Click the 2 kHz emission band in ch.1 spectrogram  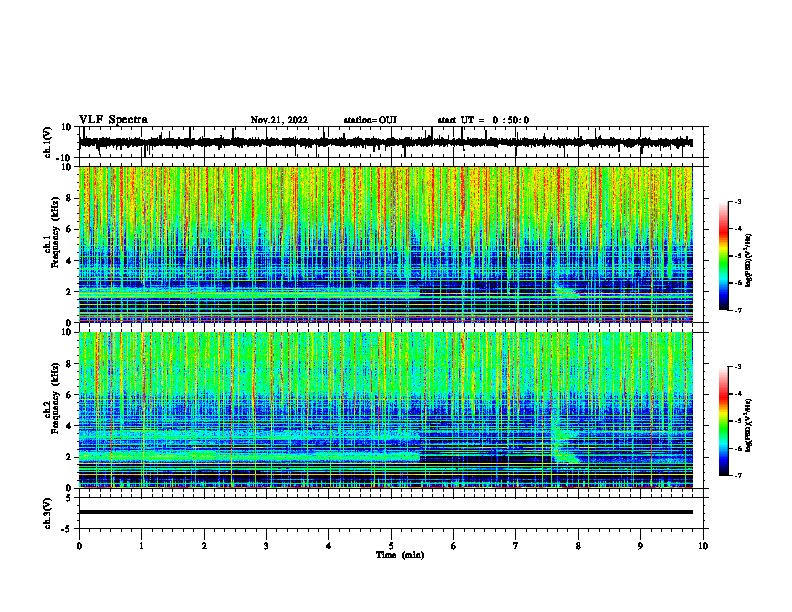tap(250, 293)
